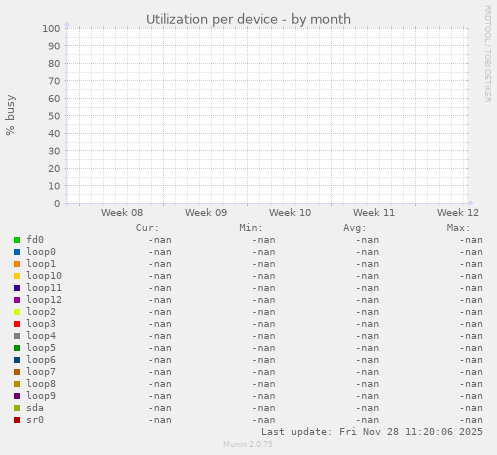Select the loop12 legend label

click(44, 300)
